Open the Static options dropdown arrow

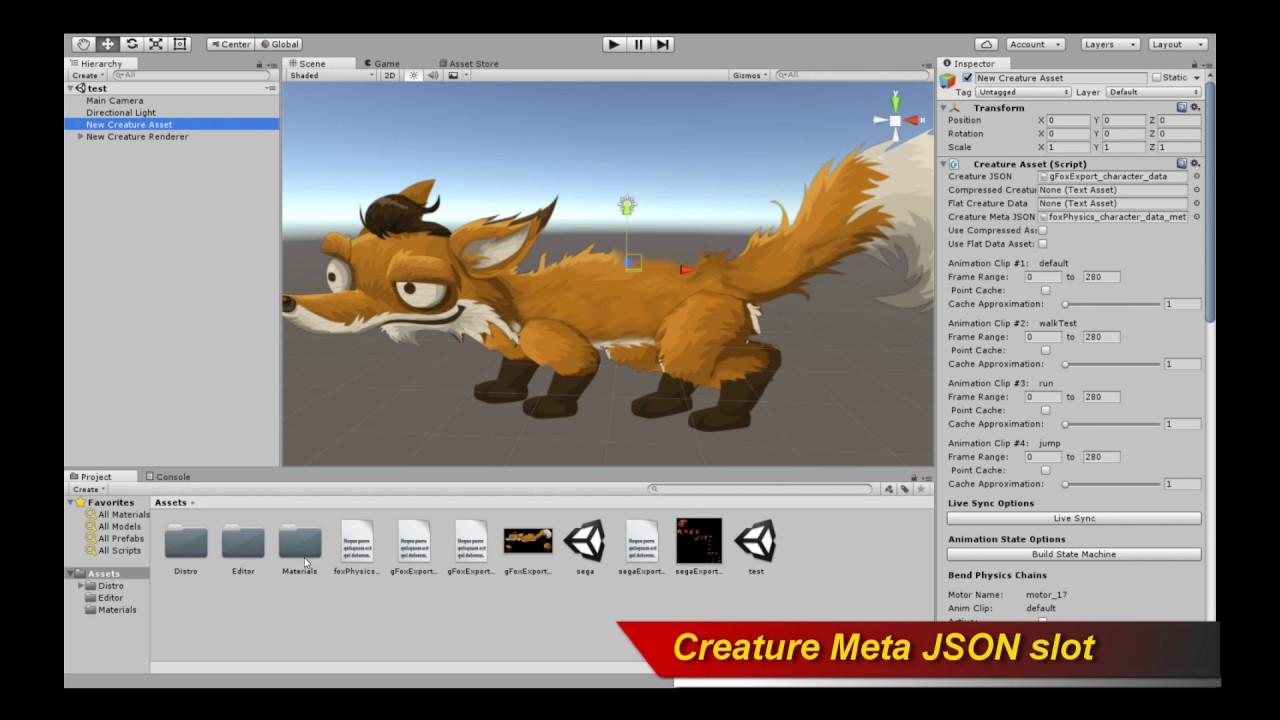point(1196,78)
